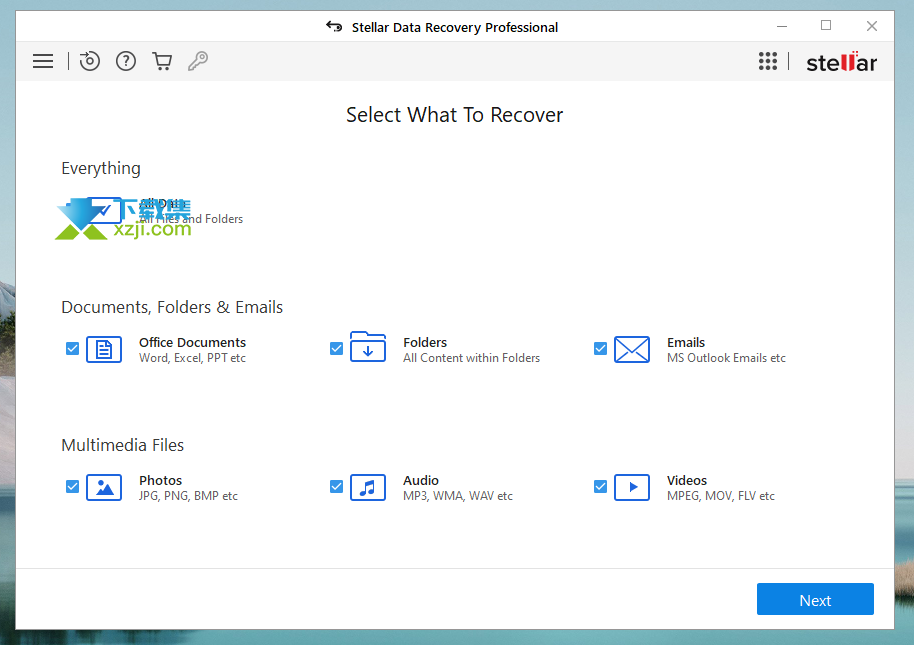Click the shopping cart buy icon

click(x=162, y=61)
